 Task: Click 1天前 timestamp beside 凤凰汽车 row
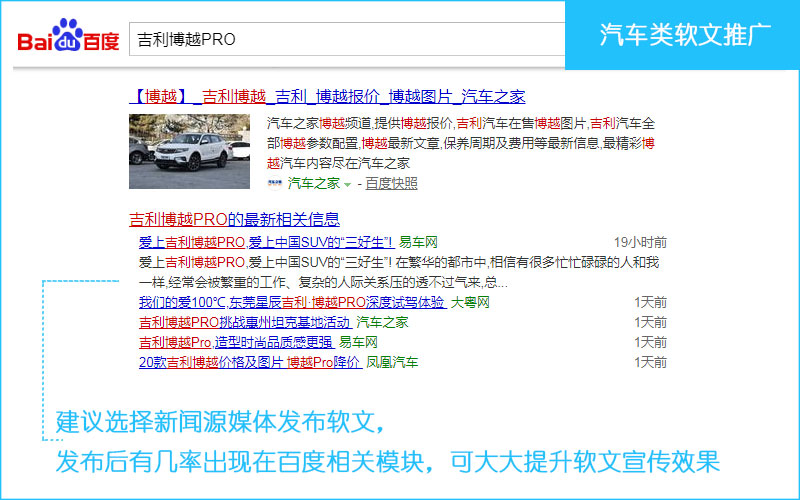click(651, 363)
